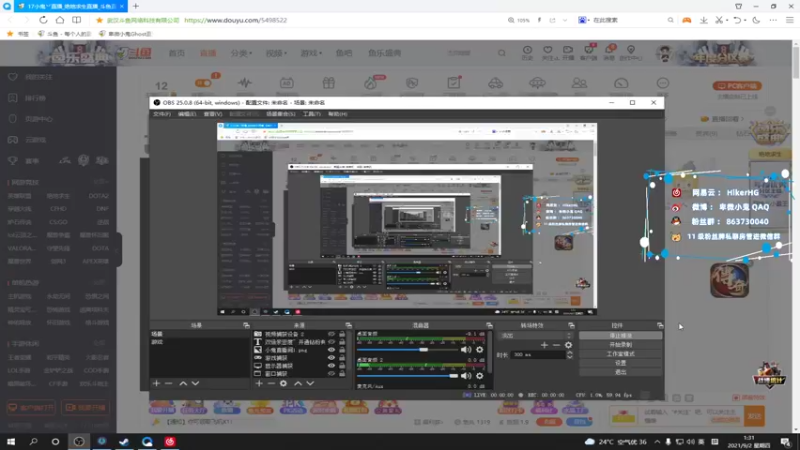Screen dimensions: 800x450
Task: Adjust transition duration stepper arrows
Action: pyautogui.click(x=569, y=355)
